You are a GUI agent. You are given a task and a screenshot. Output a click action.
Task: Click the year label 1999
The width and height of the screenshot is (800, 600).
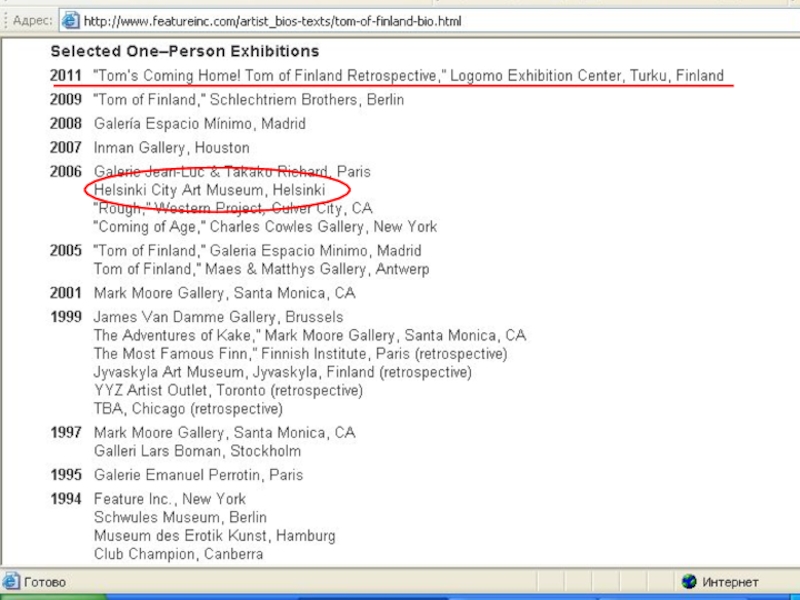pyautogui.click(x=66, y=317)
